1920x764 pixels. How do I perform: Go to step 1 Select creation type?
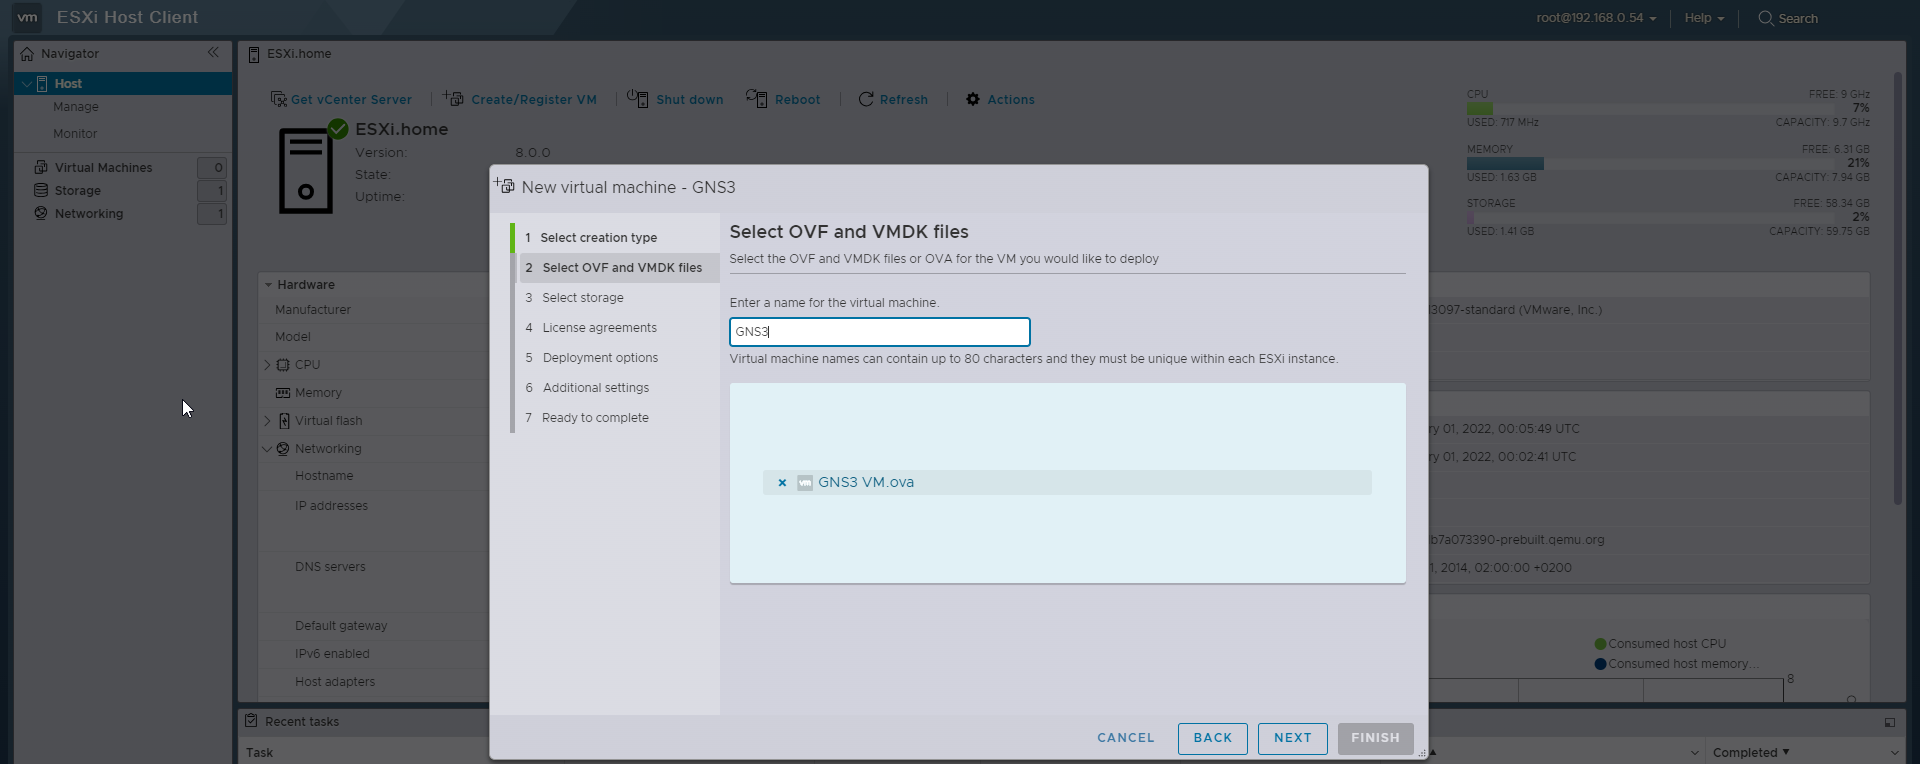point(598,238)
